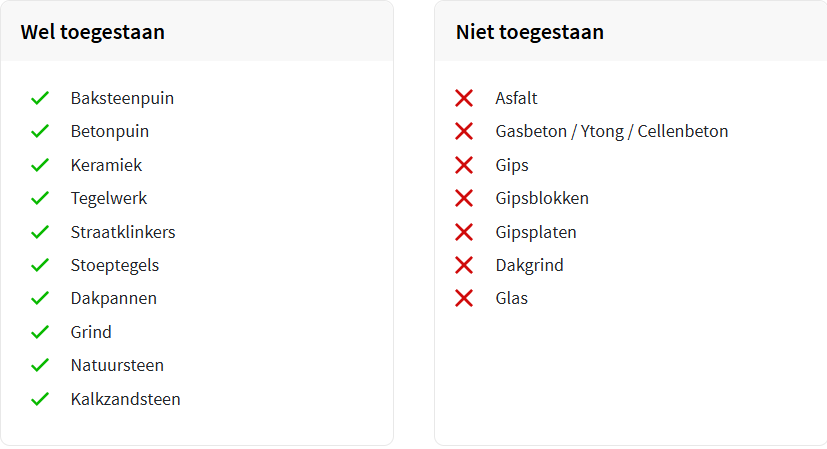Click the red X next to Gips

coord(464,165)
